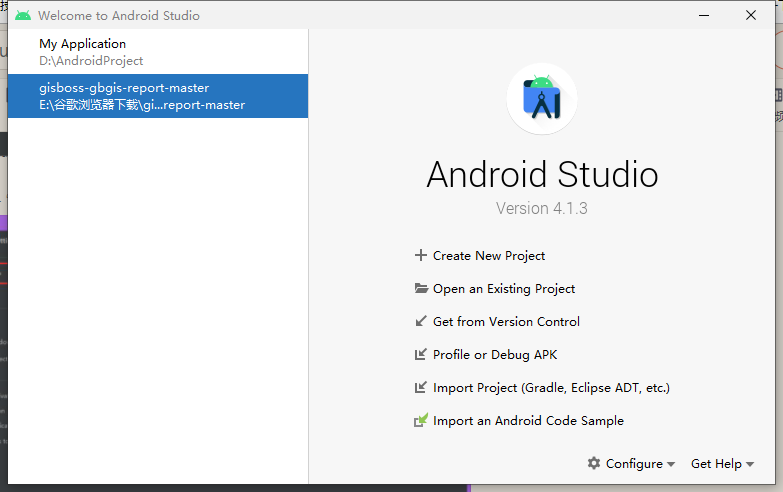This screenshot has width=783, height=492.
Task: Expand the Configure dropdown arrow
Action: (x=671, y=464)
